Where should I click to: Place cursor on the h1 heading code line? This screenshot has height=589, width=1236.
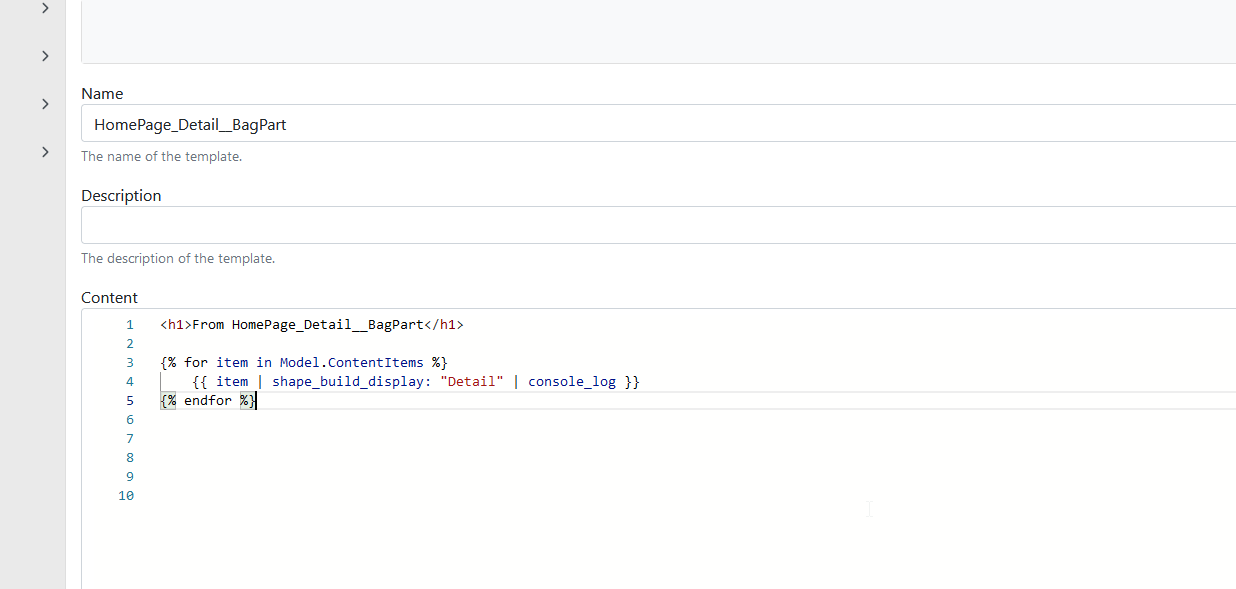(312, 325)
